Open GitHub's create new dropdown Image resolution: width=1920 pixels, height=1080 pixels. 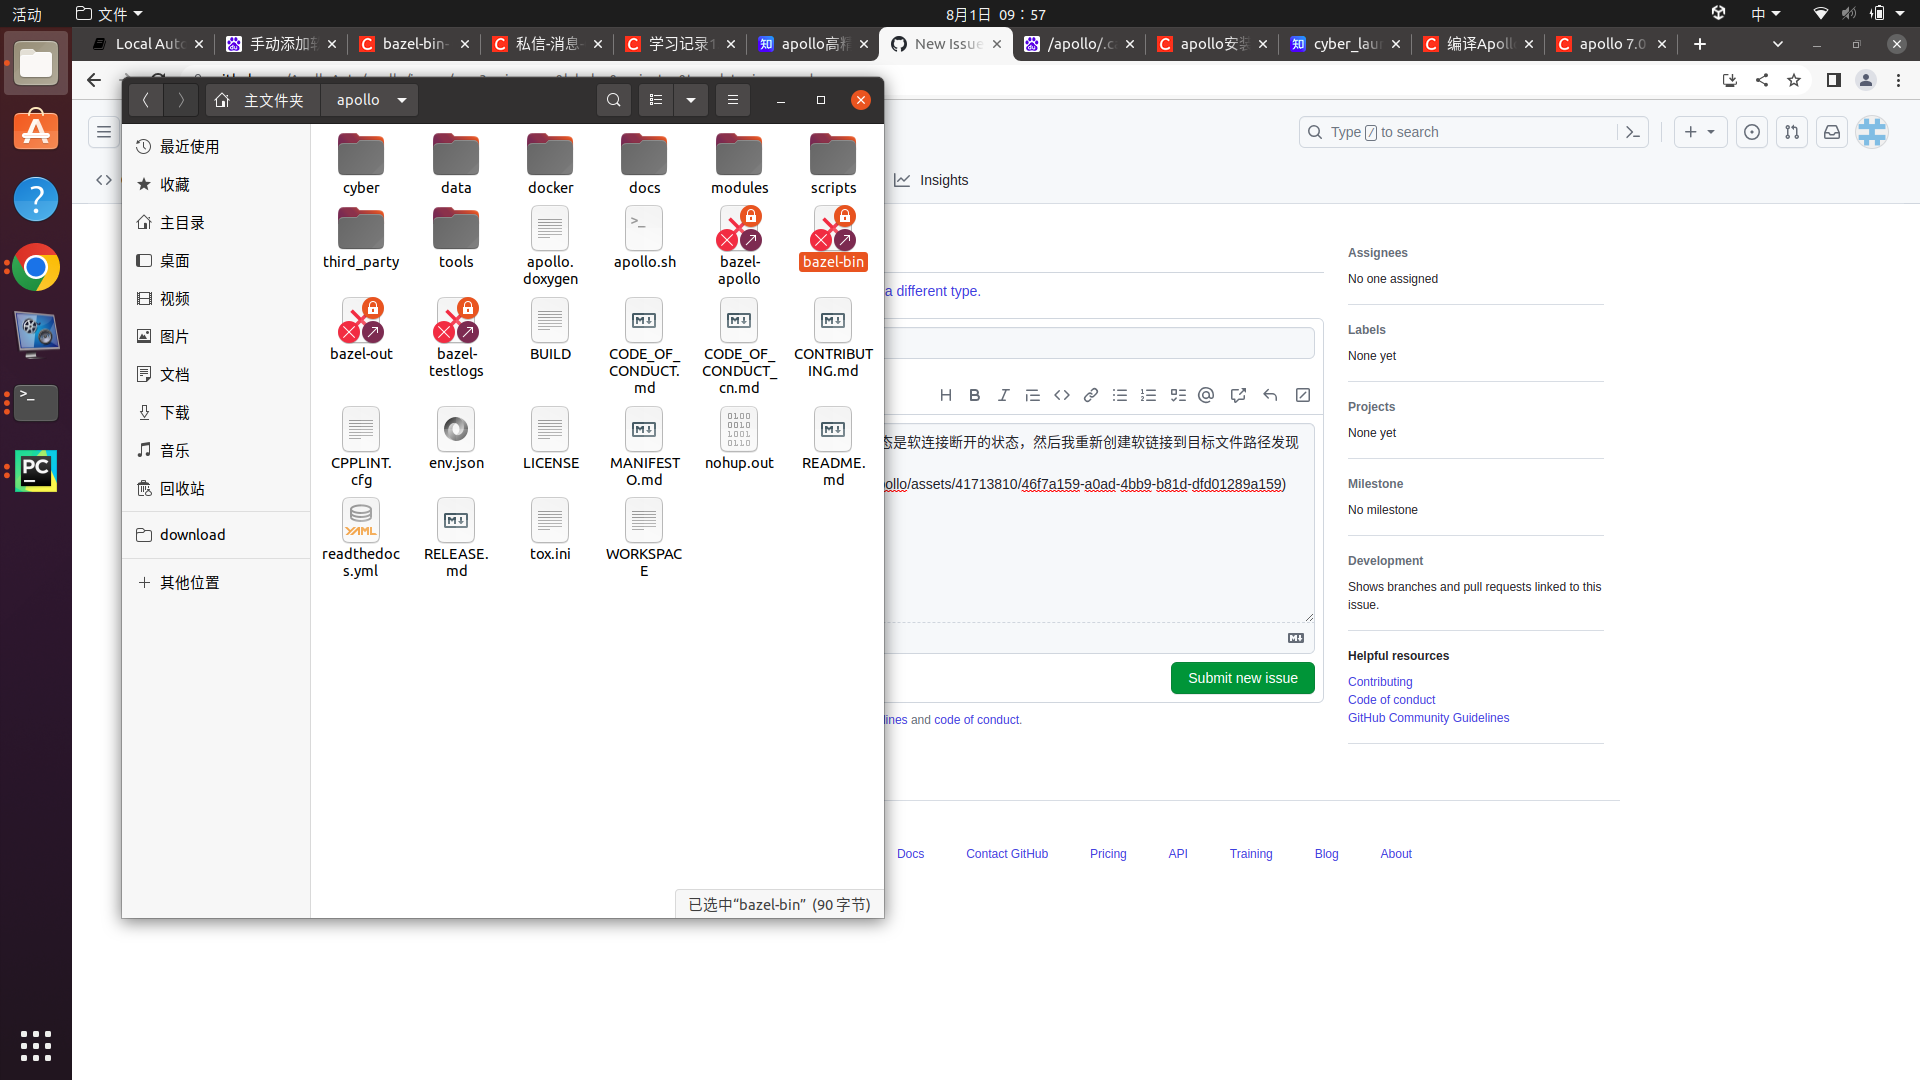(1701, 131)
